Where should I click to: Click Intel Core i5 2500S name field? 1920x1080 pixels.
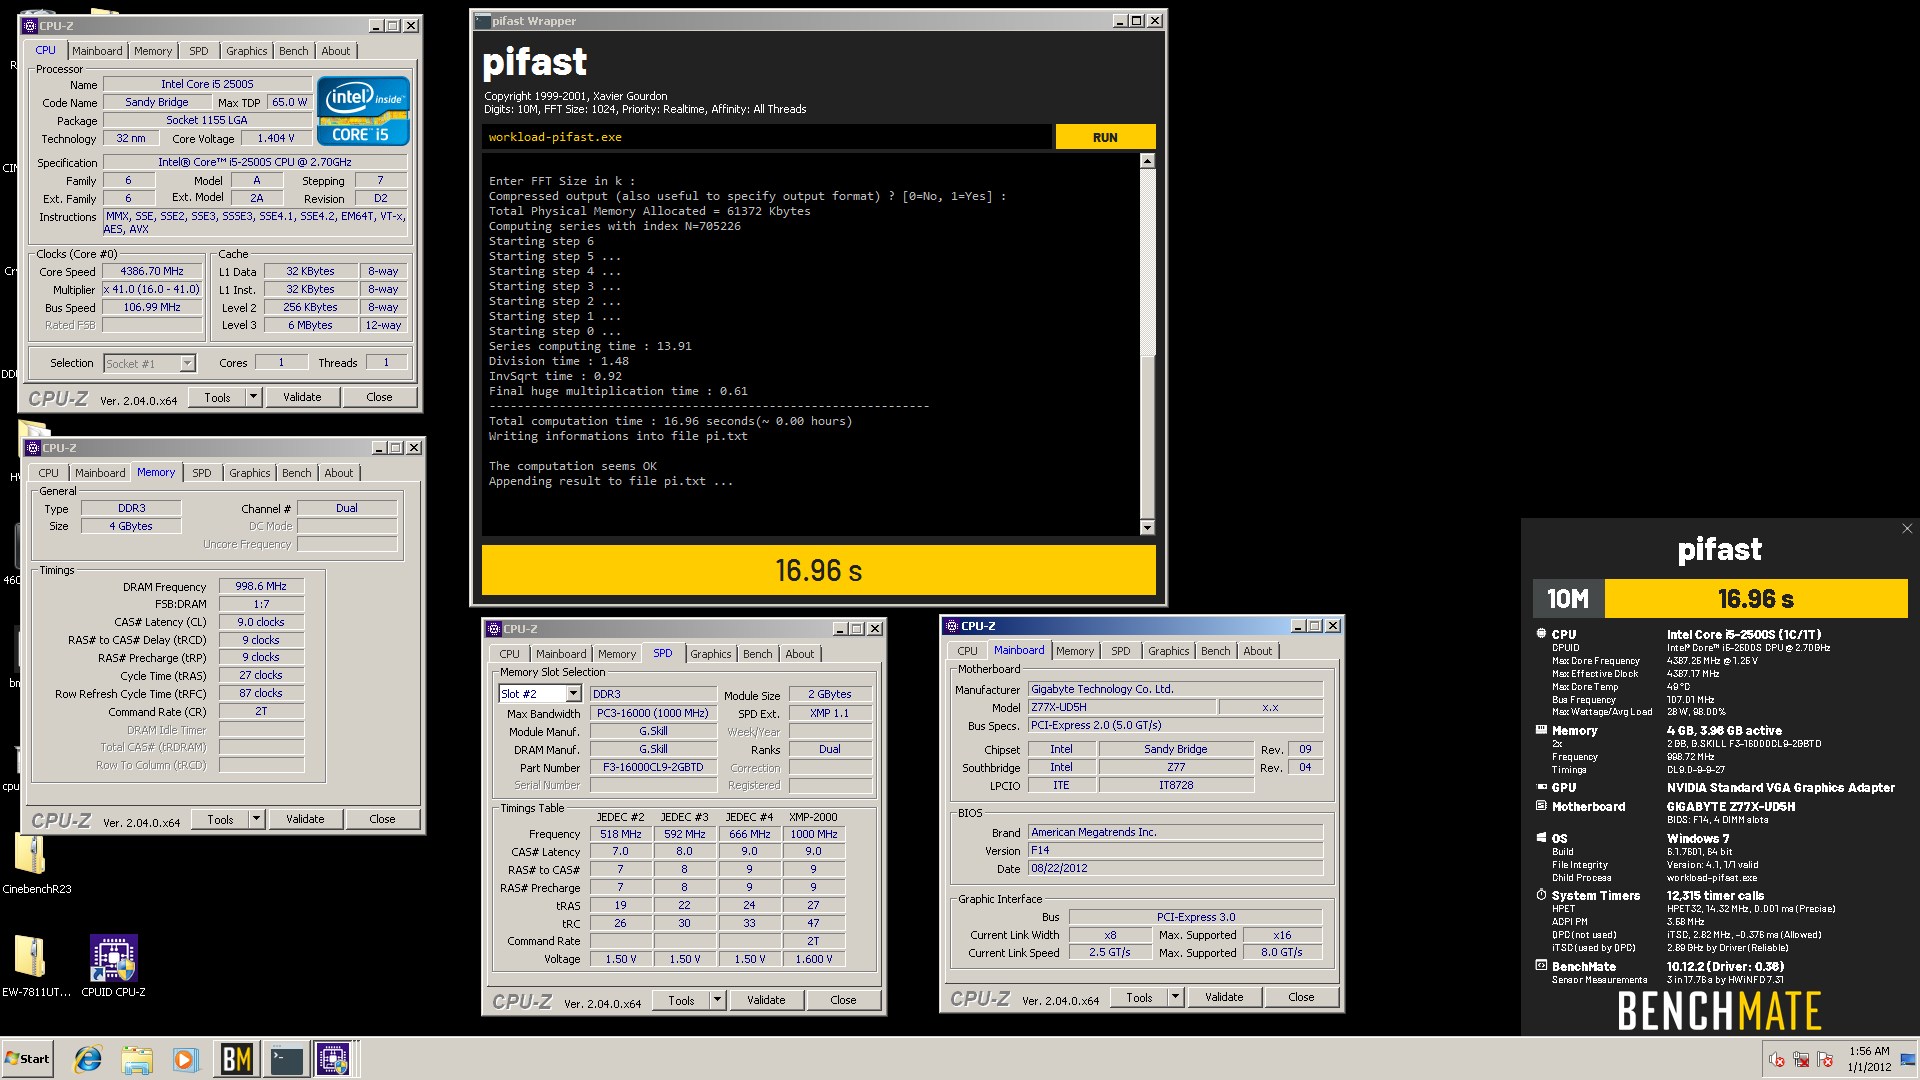click(x=207, y=84)
